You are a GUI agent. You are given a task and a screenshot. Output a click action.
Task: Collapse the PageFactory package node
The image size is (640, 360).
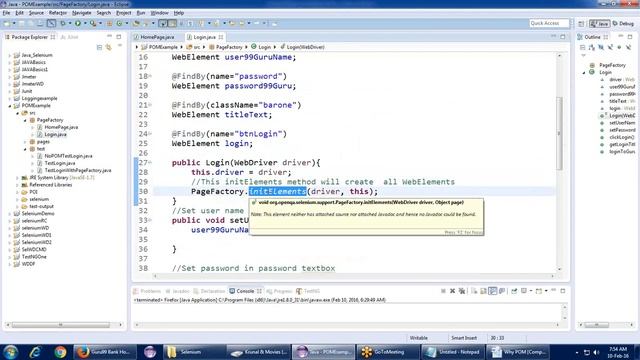(25, 120)
